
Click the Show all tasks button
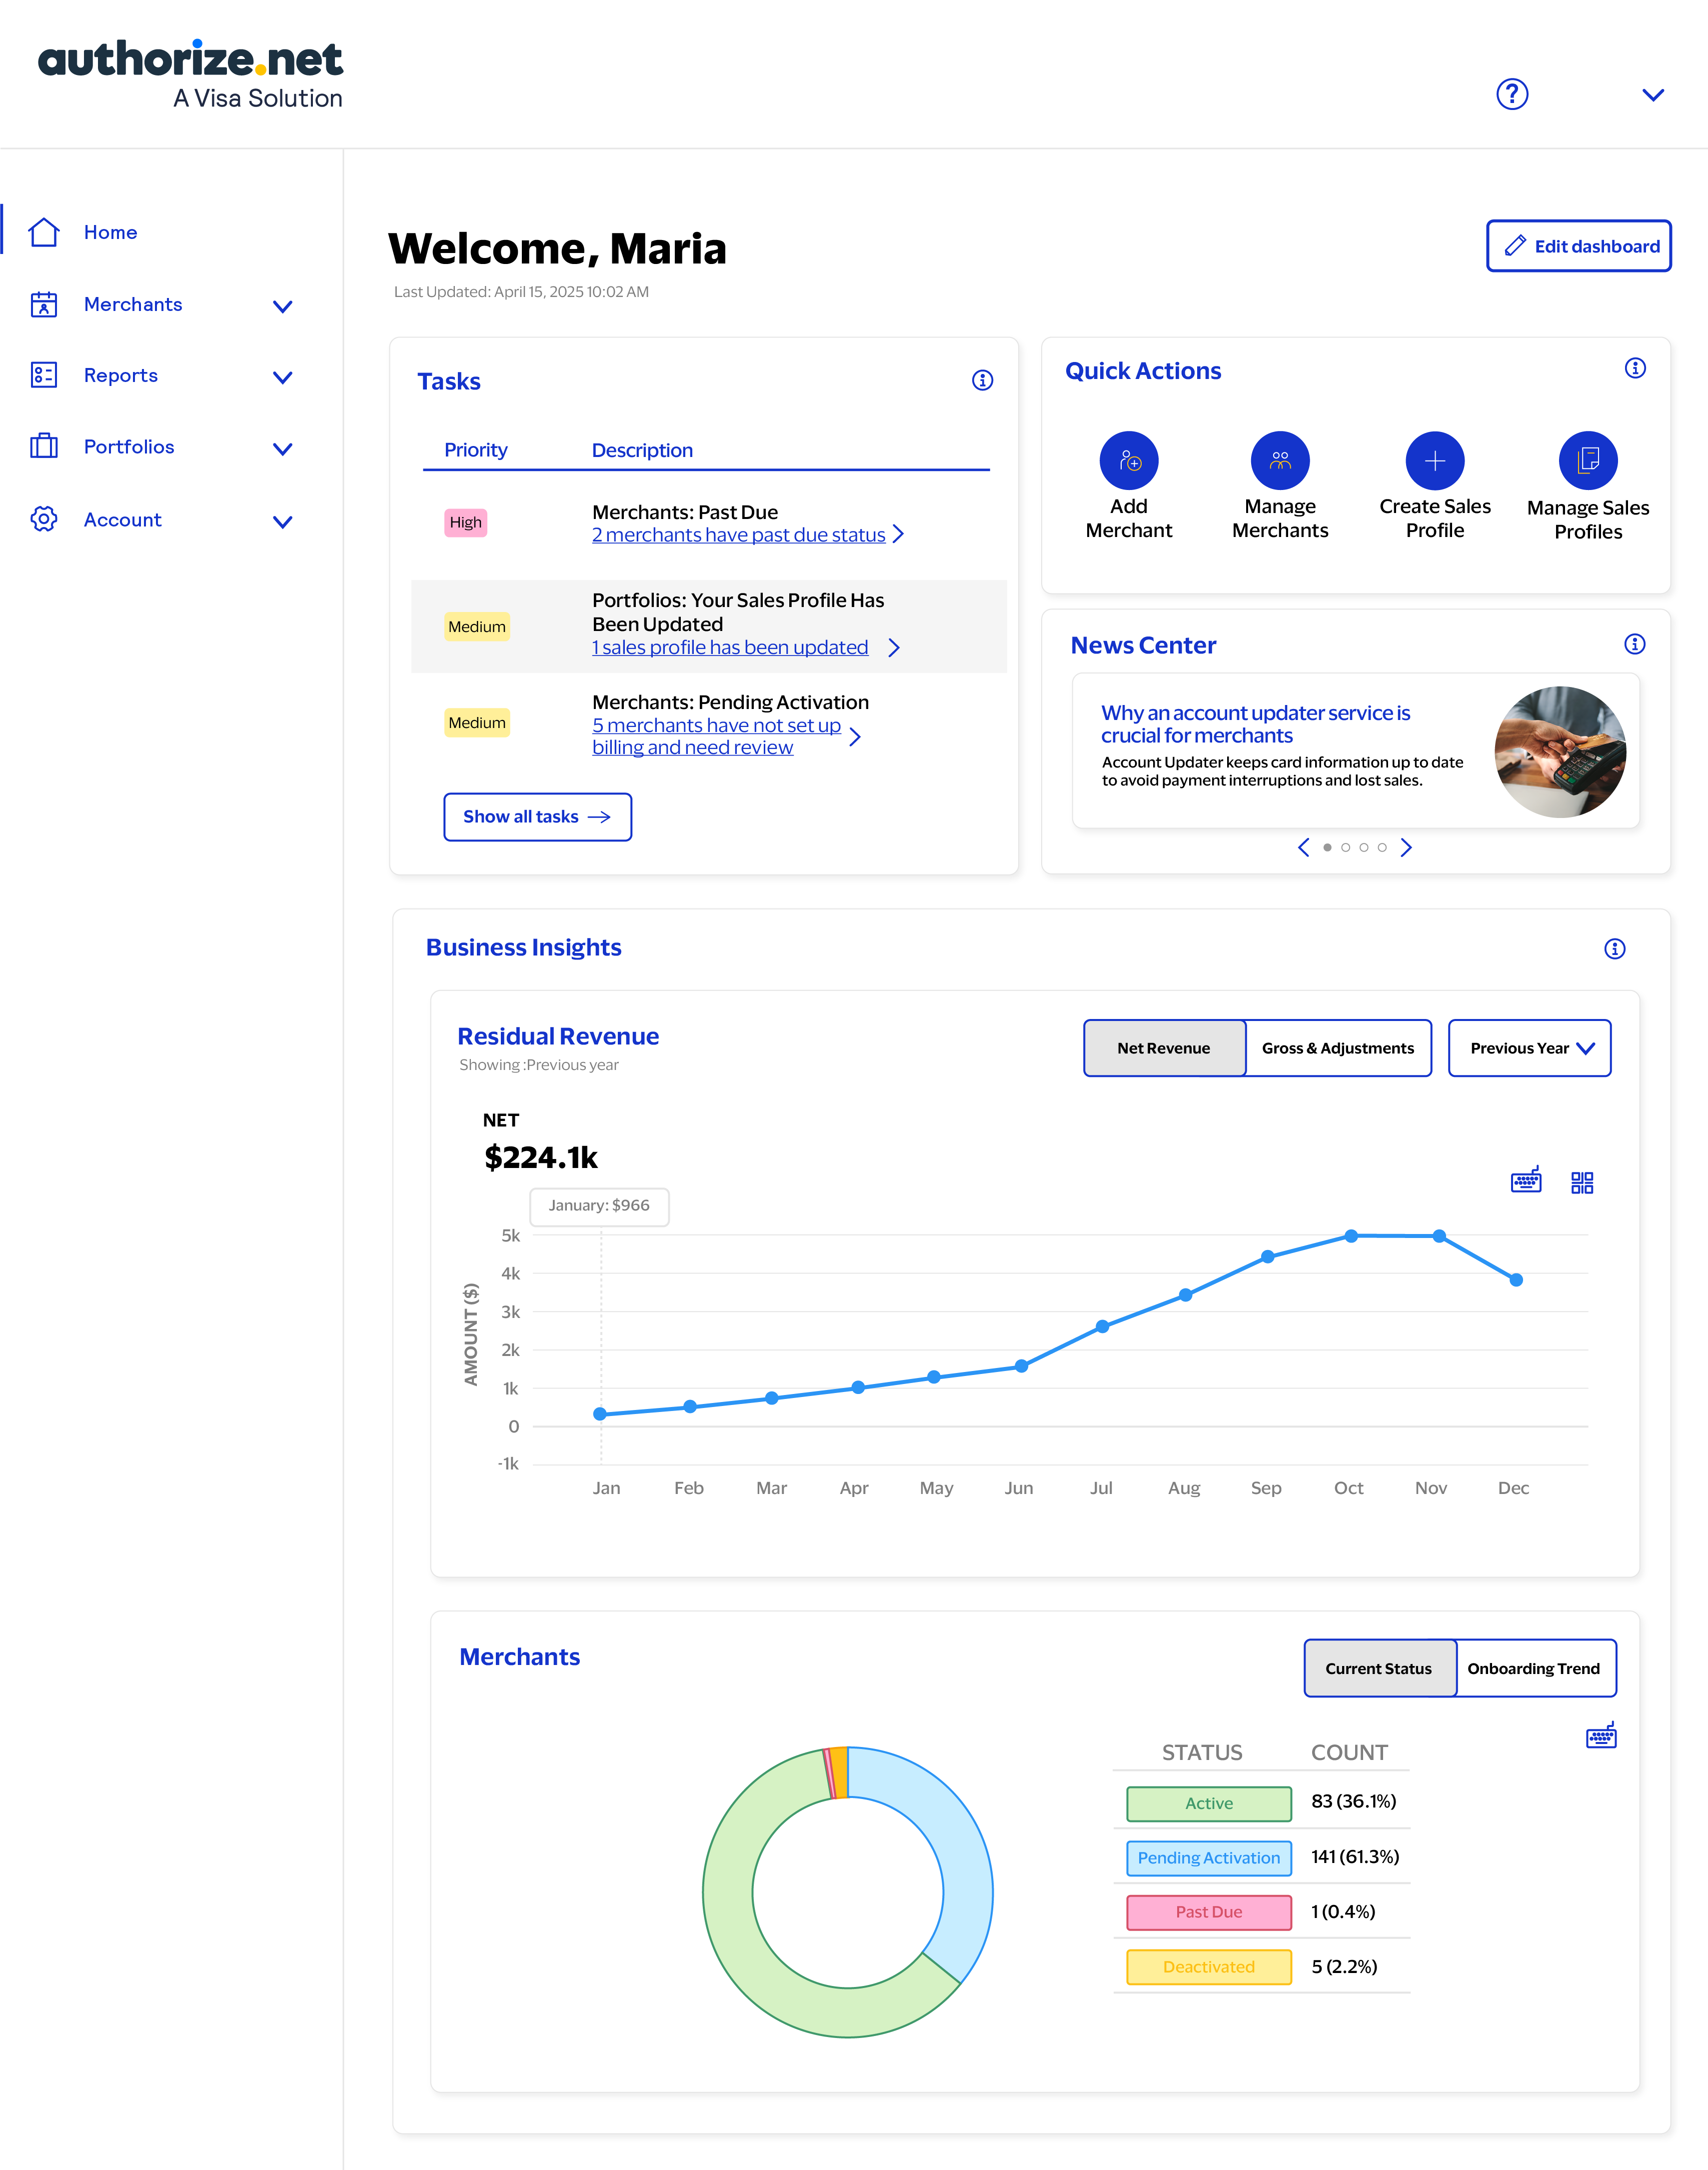point(537,817)
